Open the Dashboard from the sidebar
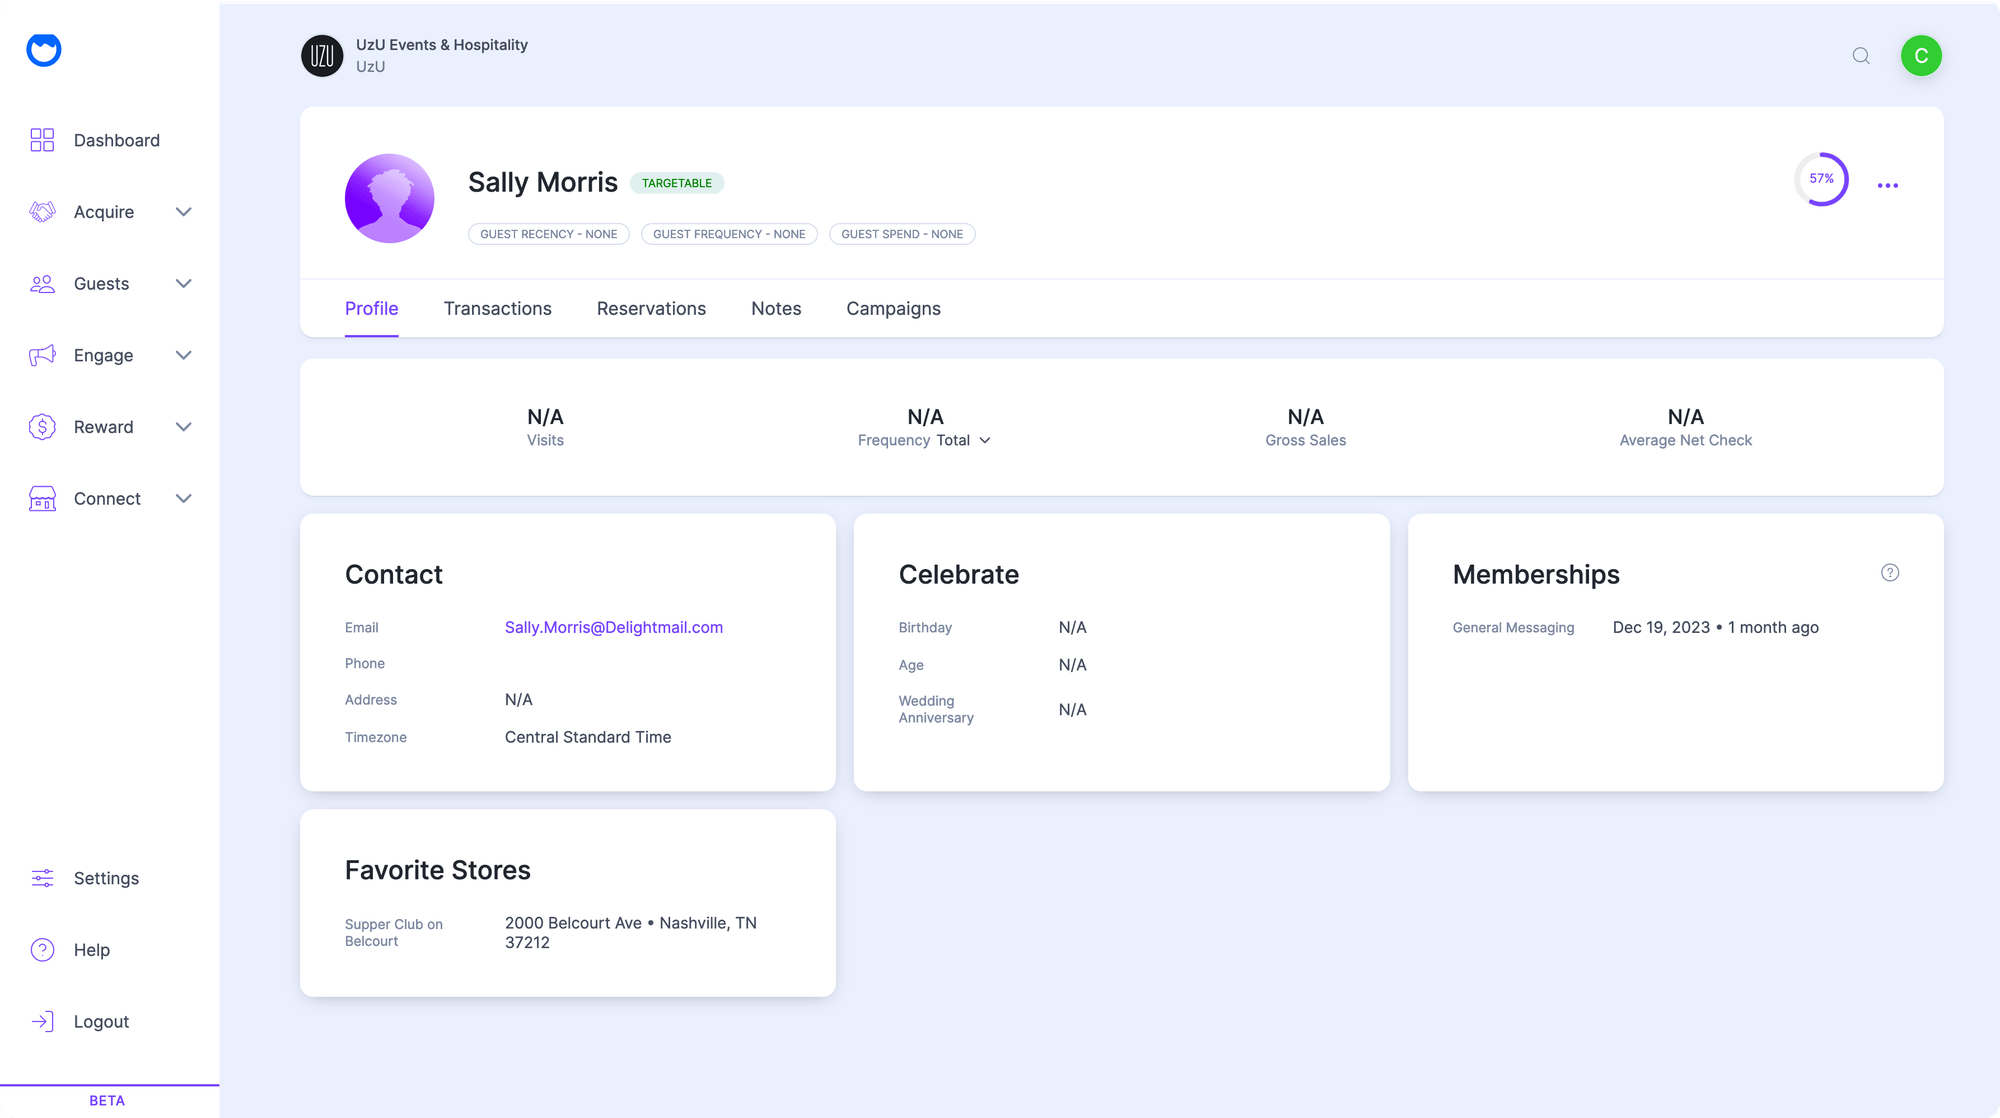The width and height of the screenshot is (2000, 1118). click(x=42, y=140)
